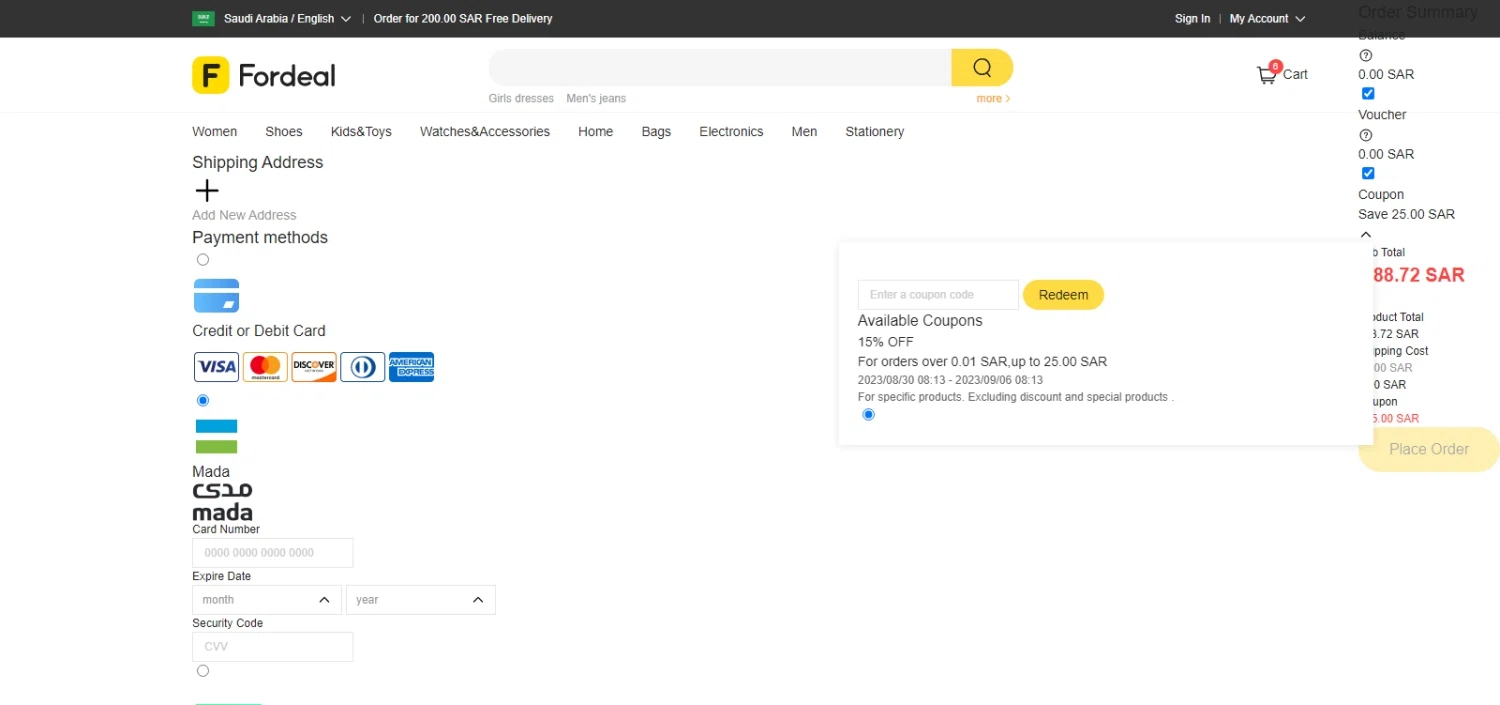Viewport: 1500px width, 705px height.
Task: Click the yellow search magnifier button
Action: click(x=982, y=67)
